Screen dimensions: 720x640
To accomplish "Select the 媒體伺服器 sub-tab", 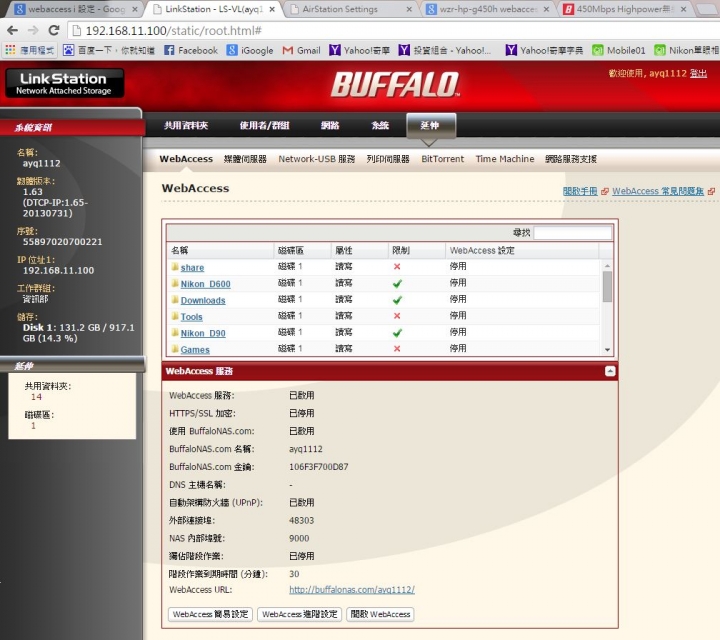I will [245, 159].
